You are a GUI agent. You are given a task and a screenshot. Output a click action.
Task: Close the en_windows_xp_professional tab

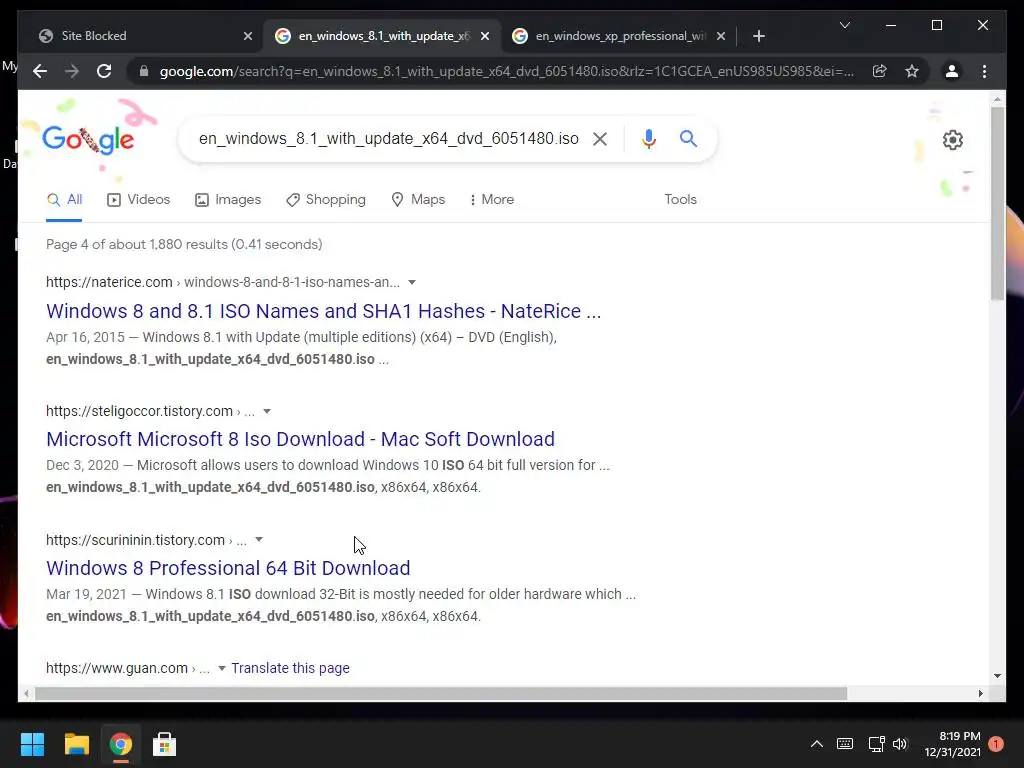pyautogui.click(x=721, y=36)
